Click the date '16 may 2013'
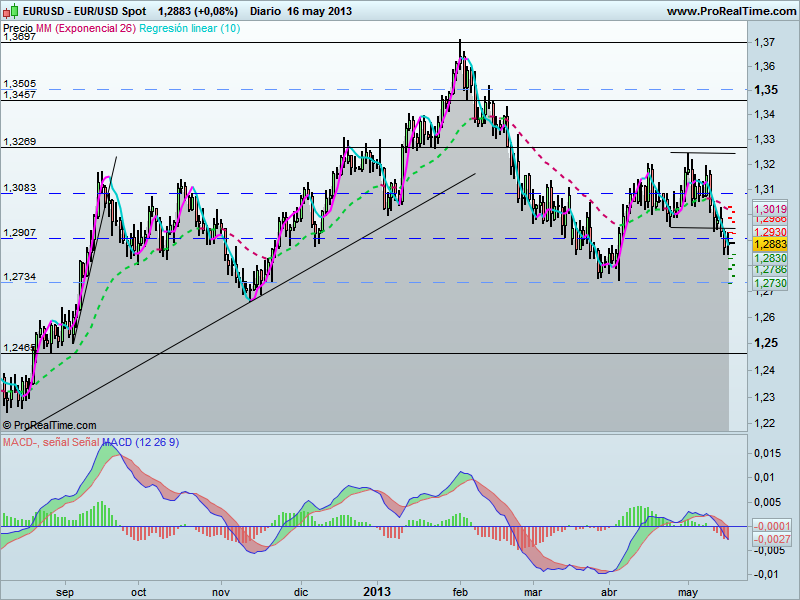 (x=319, y=11)
